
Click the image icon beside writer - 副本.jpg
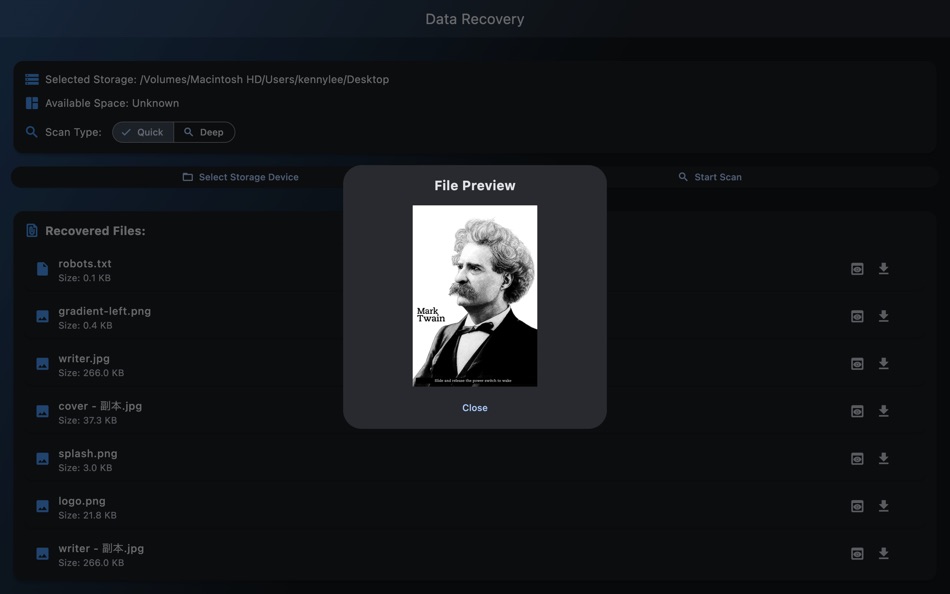coord(42,553)
